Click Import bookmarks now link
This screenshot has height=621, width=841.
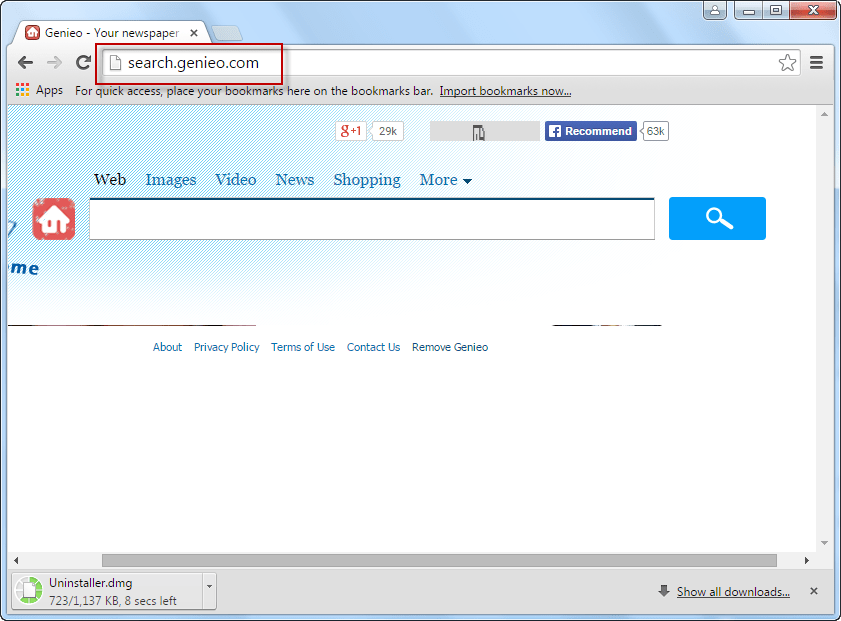tap(505, 91)
